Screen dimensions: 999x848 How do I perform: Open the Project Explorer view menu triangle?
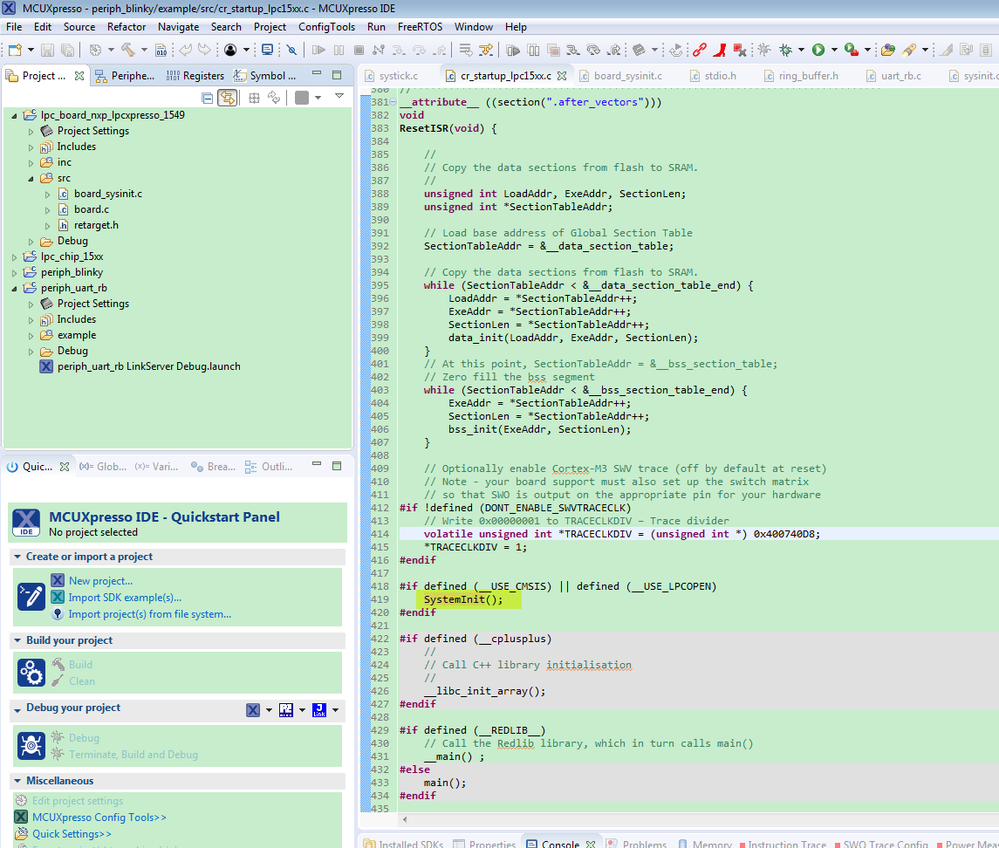(339, 97)
